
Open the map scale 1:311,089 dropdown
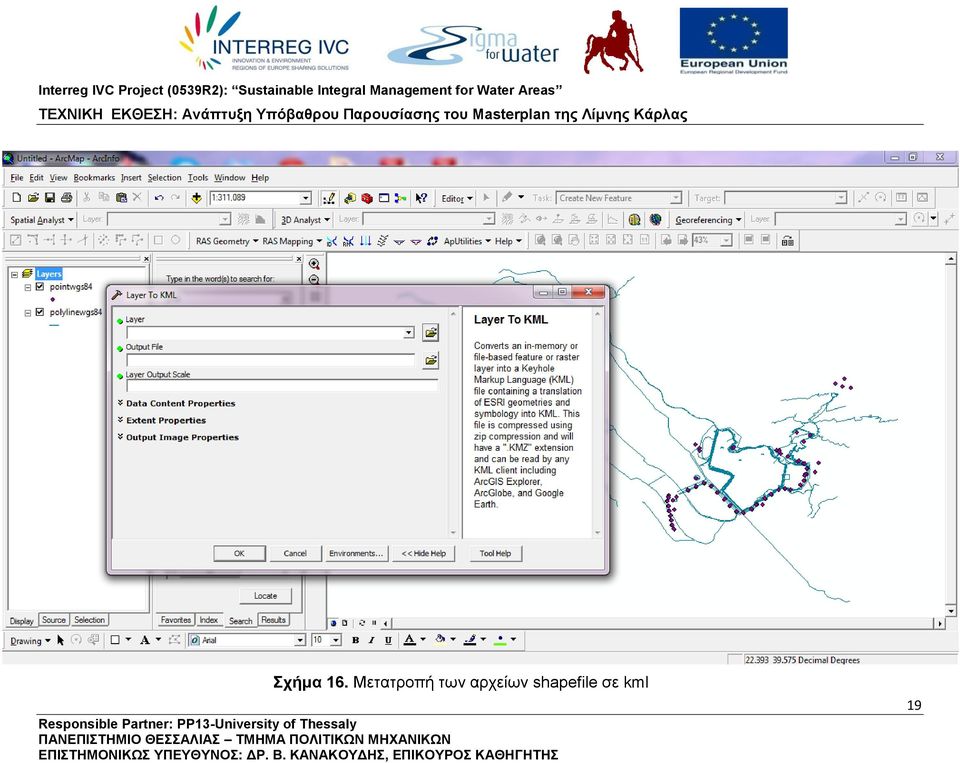tap(305, 198)
